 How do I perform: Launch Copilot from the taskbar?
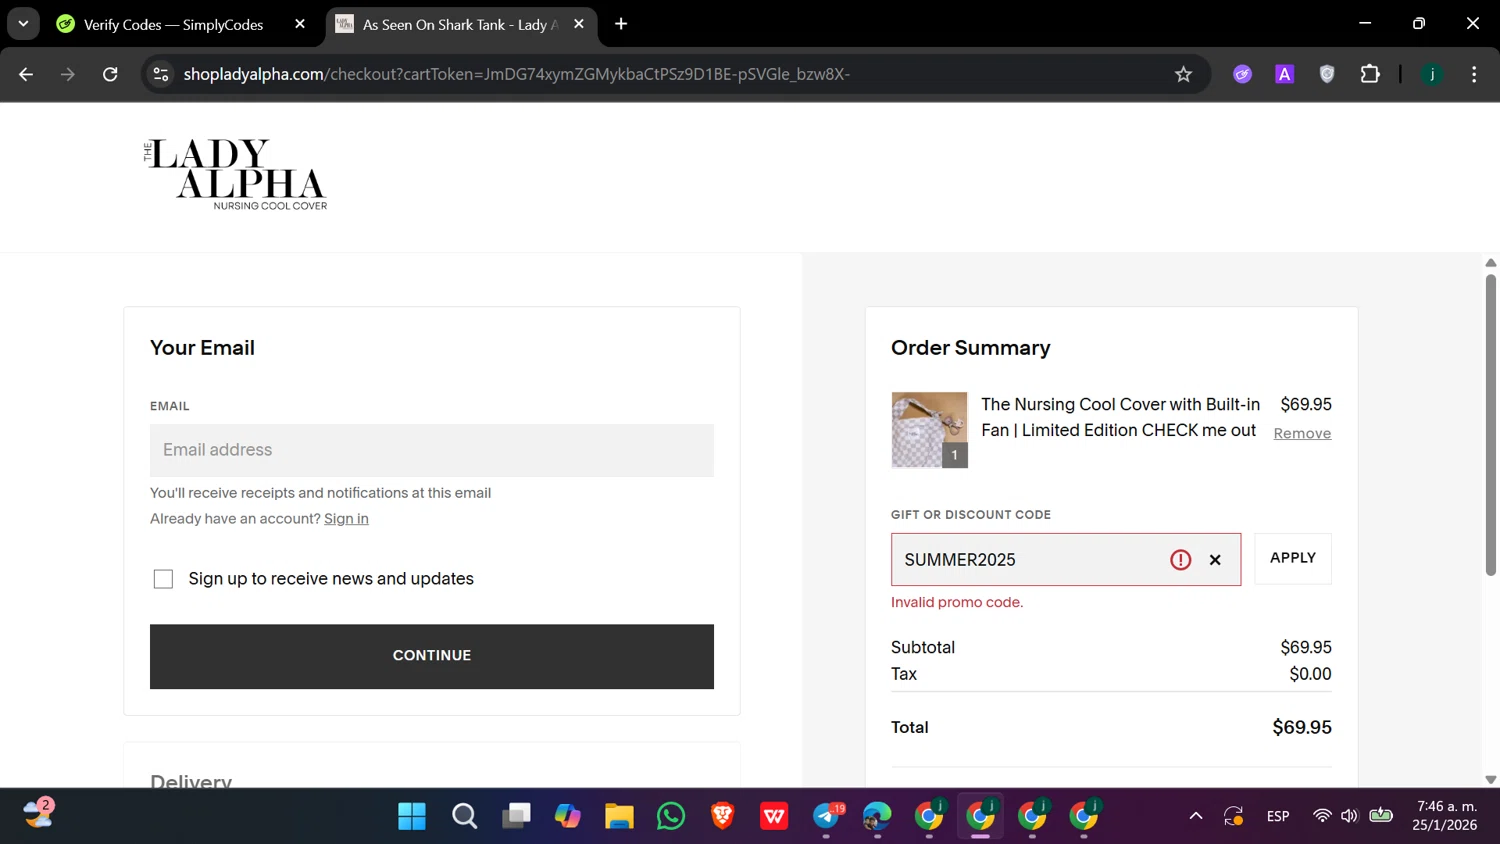click(568, 817)
